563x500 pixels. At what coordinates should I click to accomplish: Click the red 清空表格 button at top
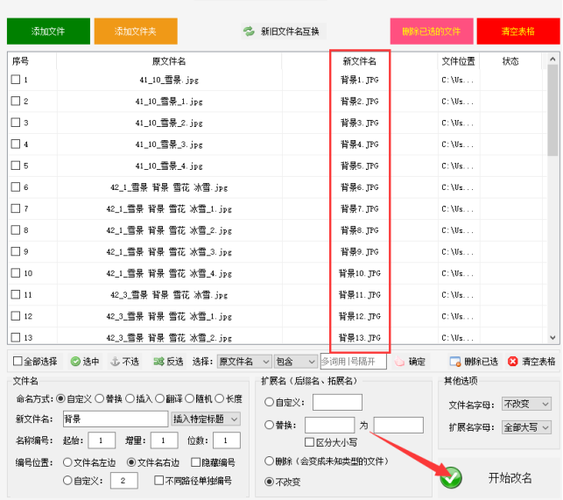[518, 31]
